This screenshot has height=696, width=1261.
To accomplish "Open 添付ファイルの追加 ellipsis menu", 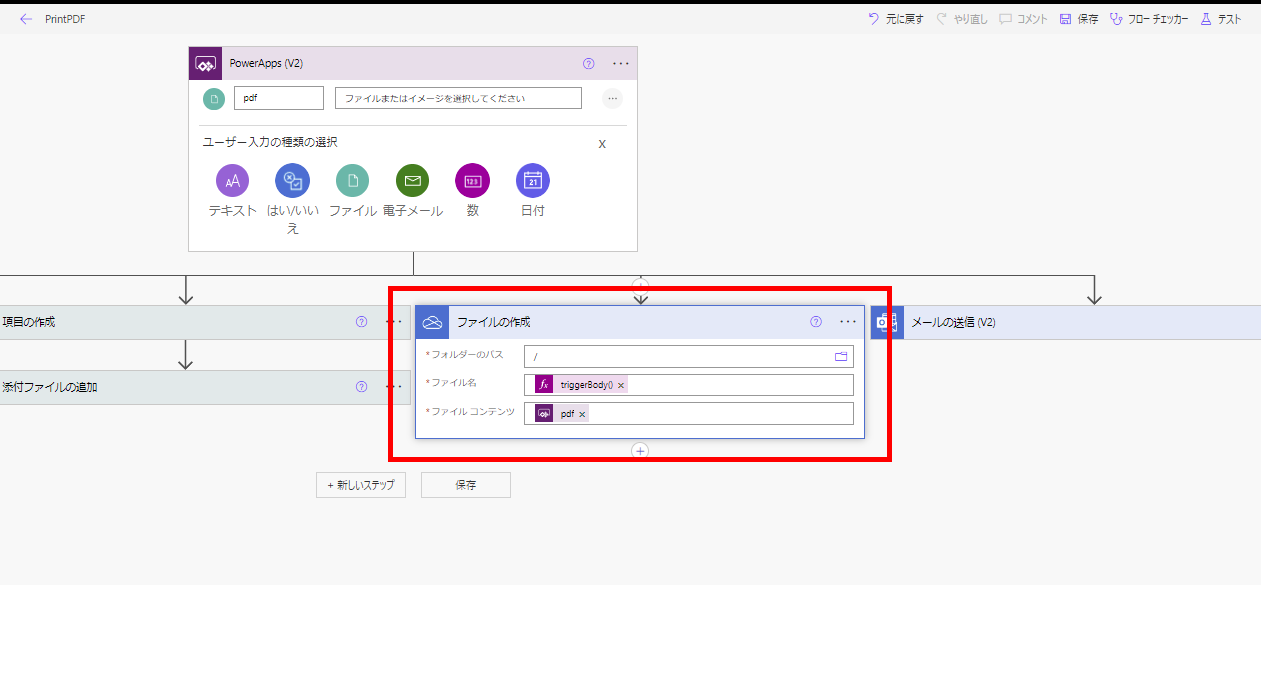I will (x=394, y=387).
